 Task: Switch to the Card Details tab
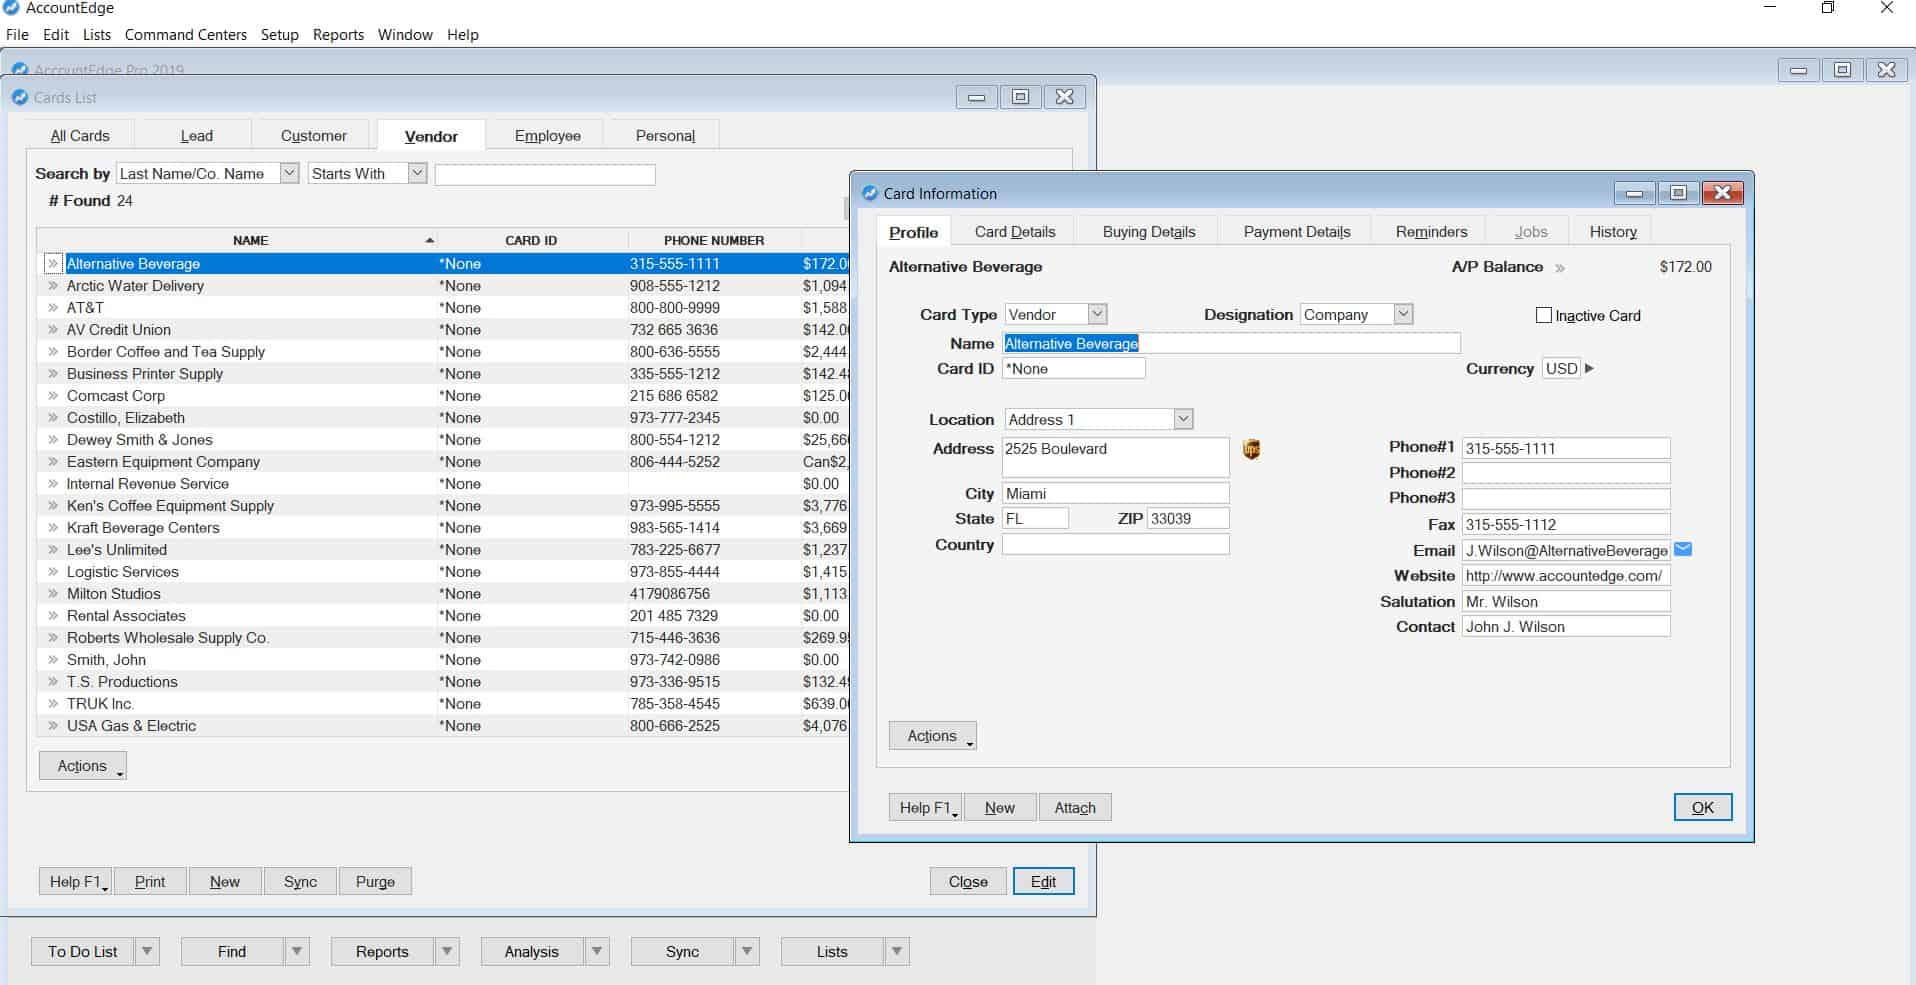pos(1015,232)
